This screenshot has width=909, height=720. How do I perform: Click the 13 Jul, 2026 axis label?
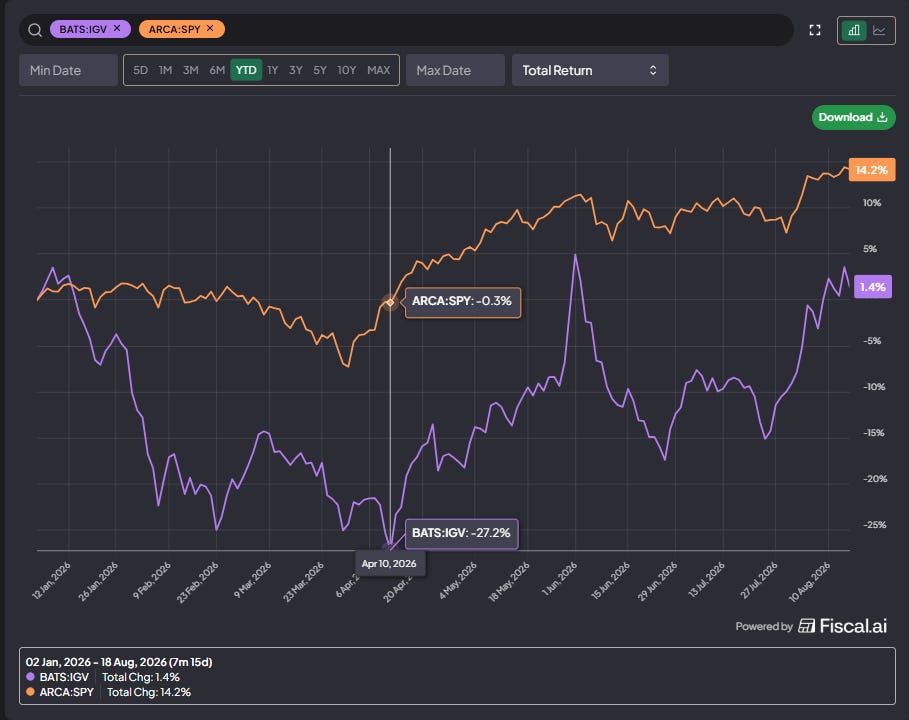[x=707, y=580]
